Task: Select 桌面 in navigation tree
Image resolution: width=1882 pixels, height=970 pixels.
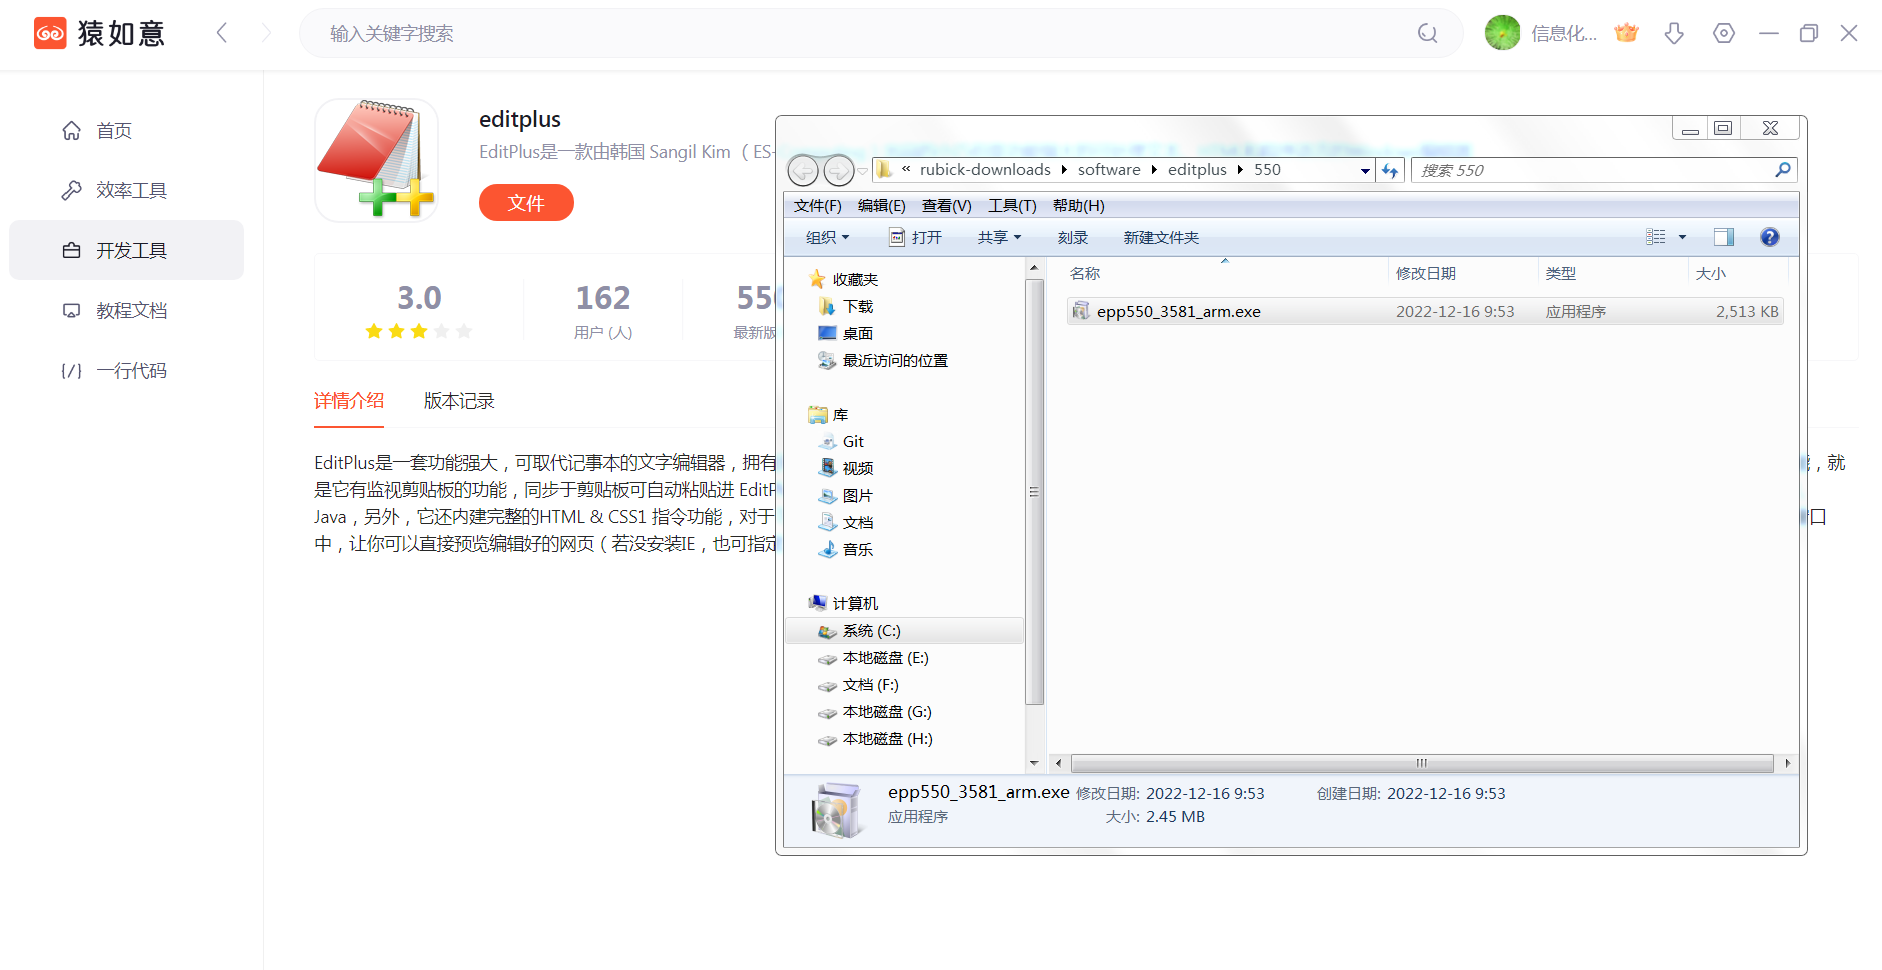Action: [858, 334]
